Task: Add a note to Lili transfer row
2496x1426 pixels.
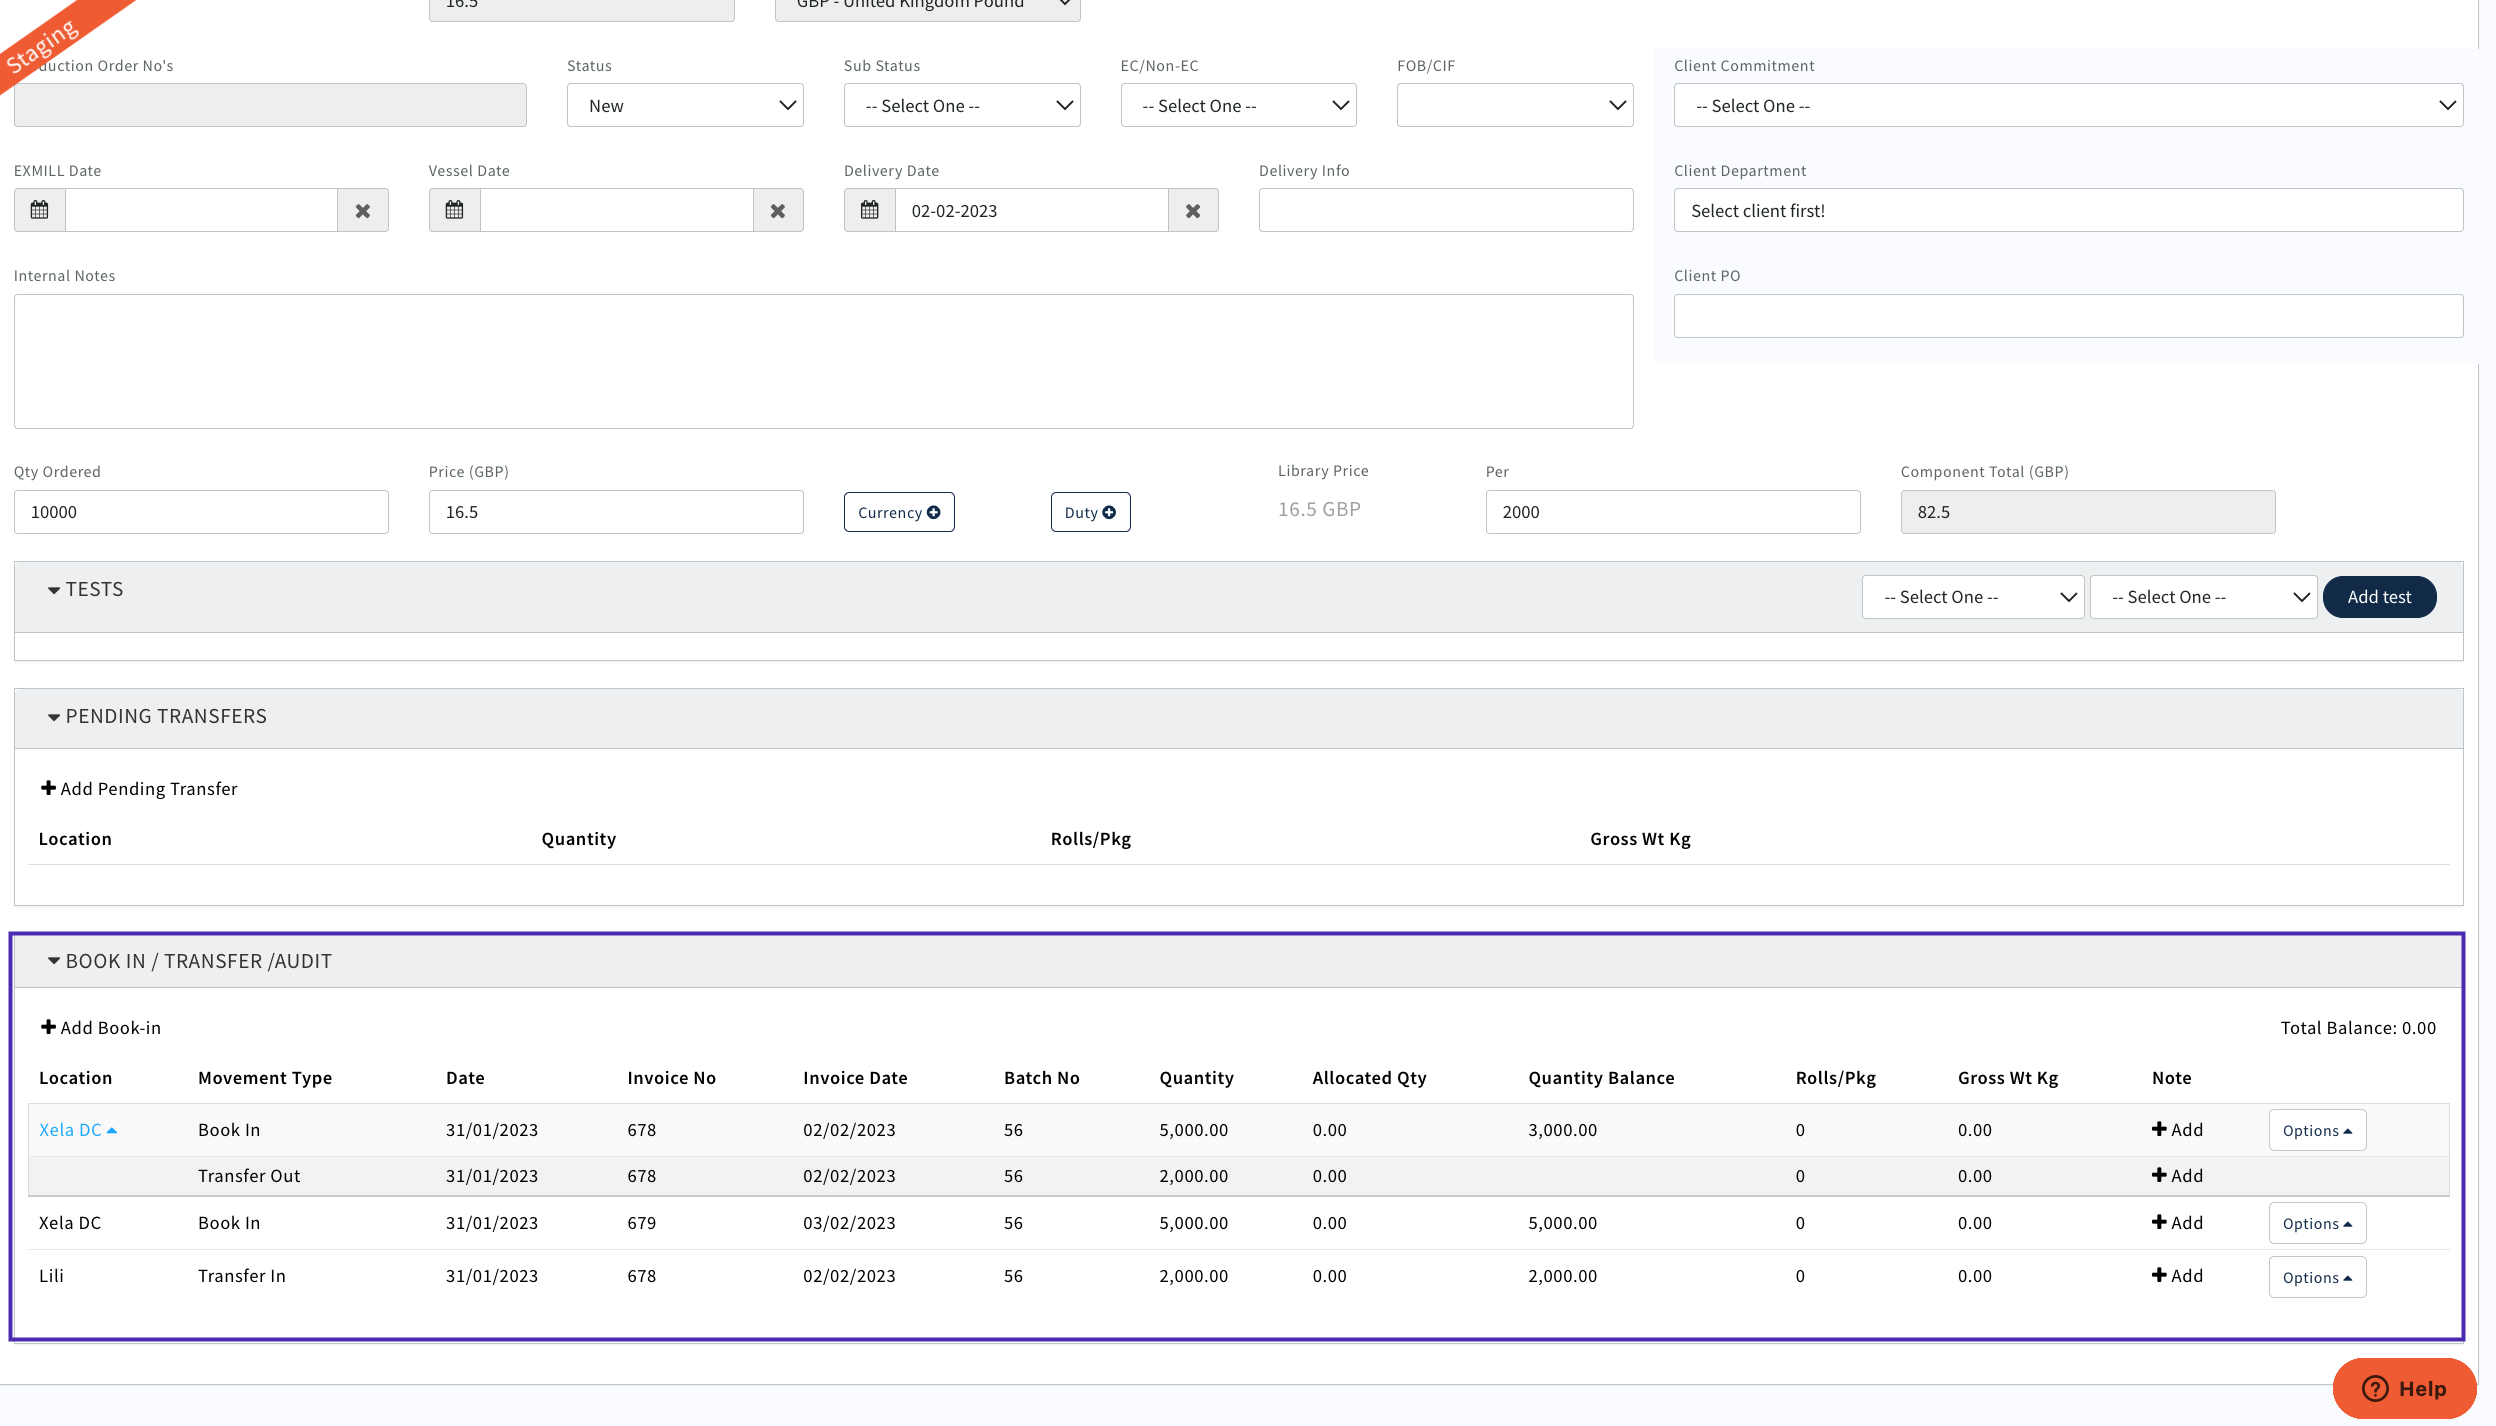Action: (x=2177, y=1276)
